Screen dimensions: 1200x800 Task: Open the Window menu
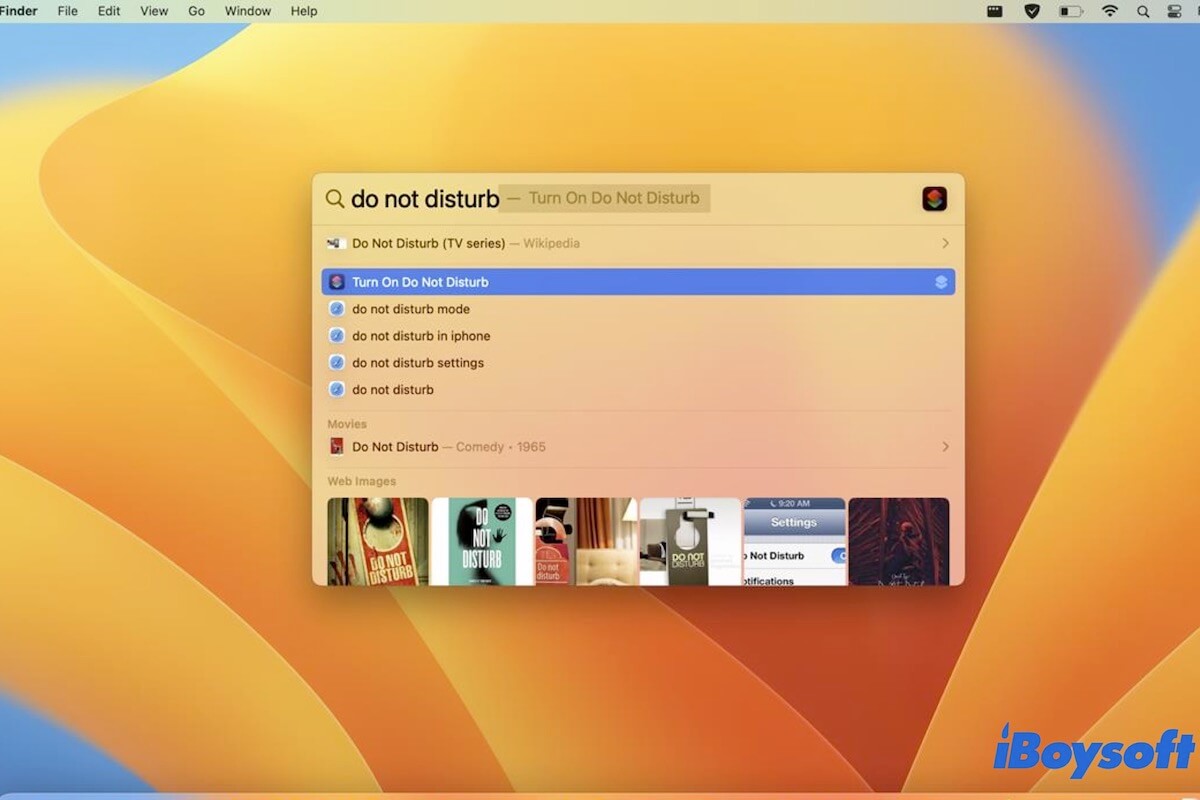coord(248,11)
